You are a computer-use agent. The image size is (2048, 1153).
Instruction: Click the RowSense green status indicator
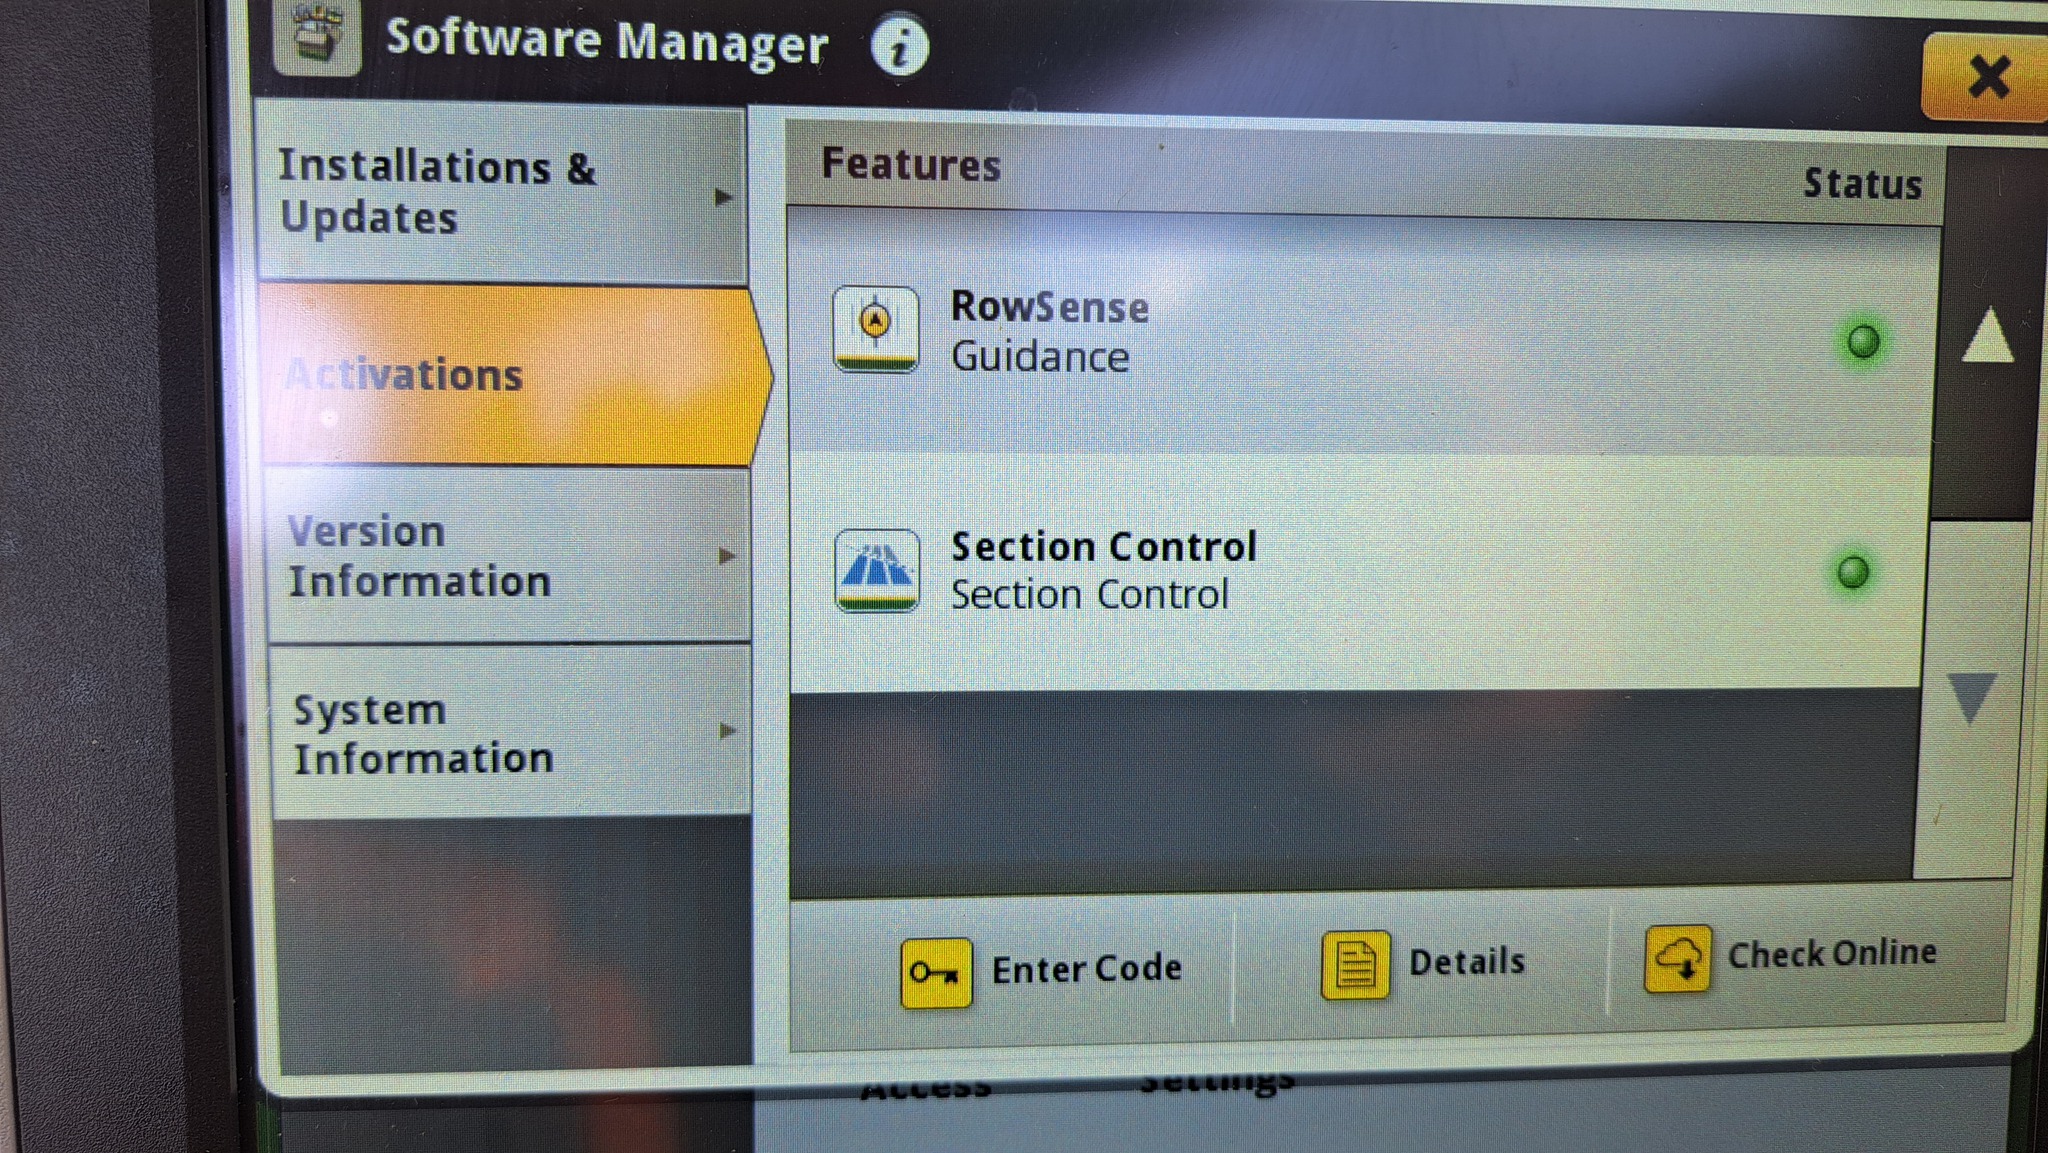coord(1862,342)
